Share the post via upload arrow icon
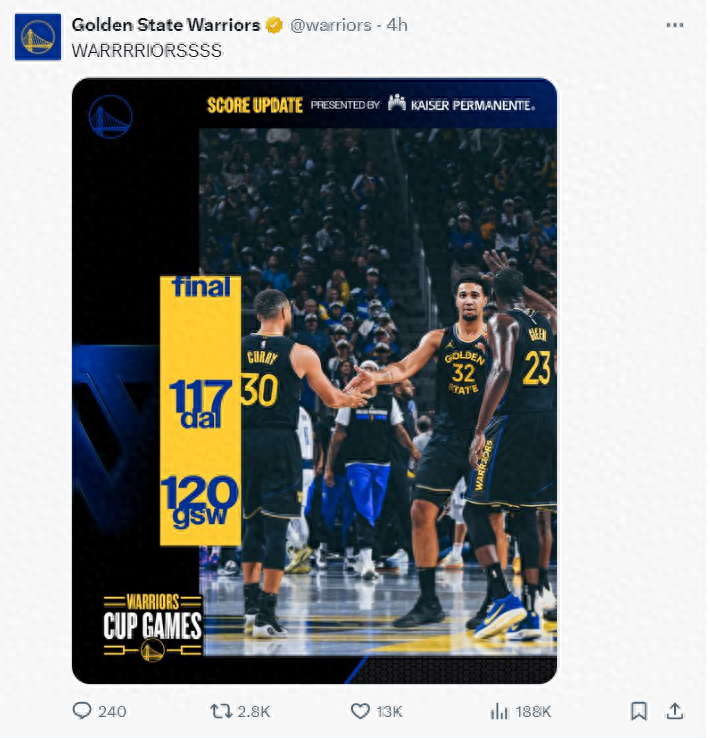710x738 pixels. pos(674,711)
